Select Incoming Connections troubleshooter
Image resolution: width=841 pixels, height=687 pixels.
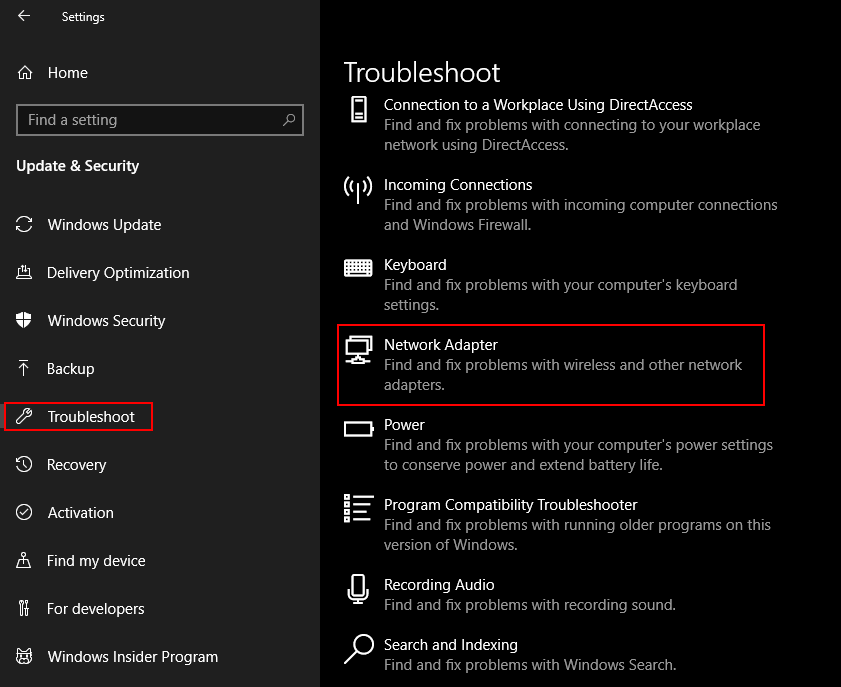tap(458, 184)
